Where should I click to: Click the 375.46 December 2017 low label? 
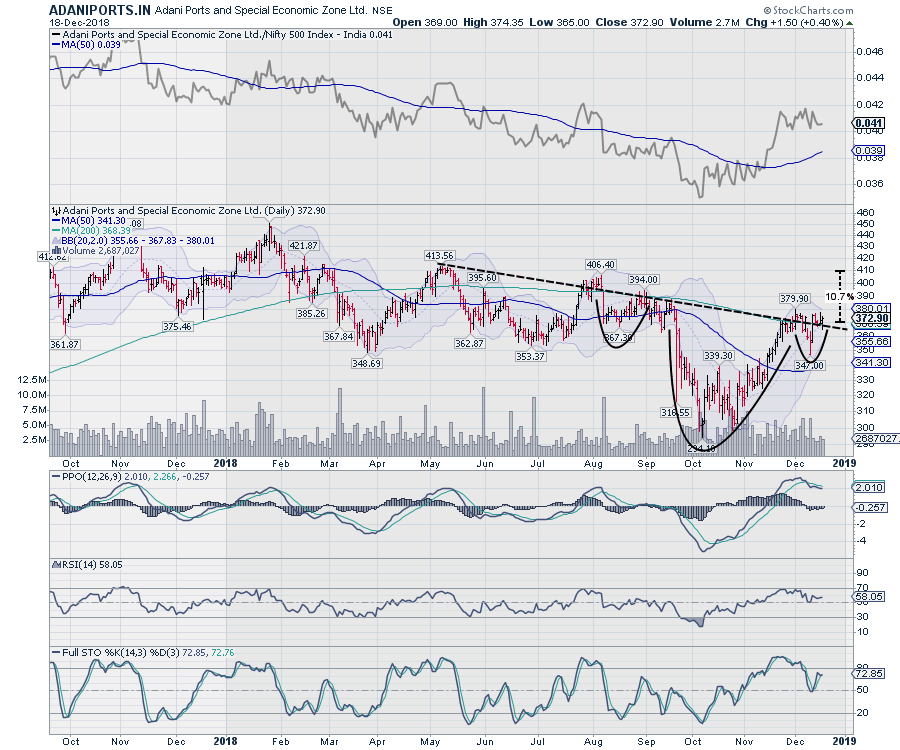[177, 326]
